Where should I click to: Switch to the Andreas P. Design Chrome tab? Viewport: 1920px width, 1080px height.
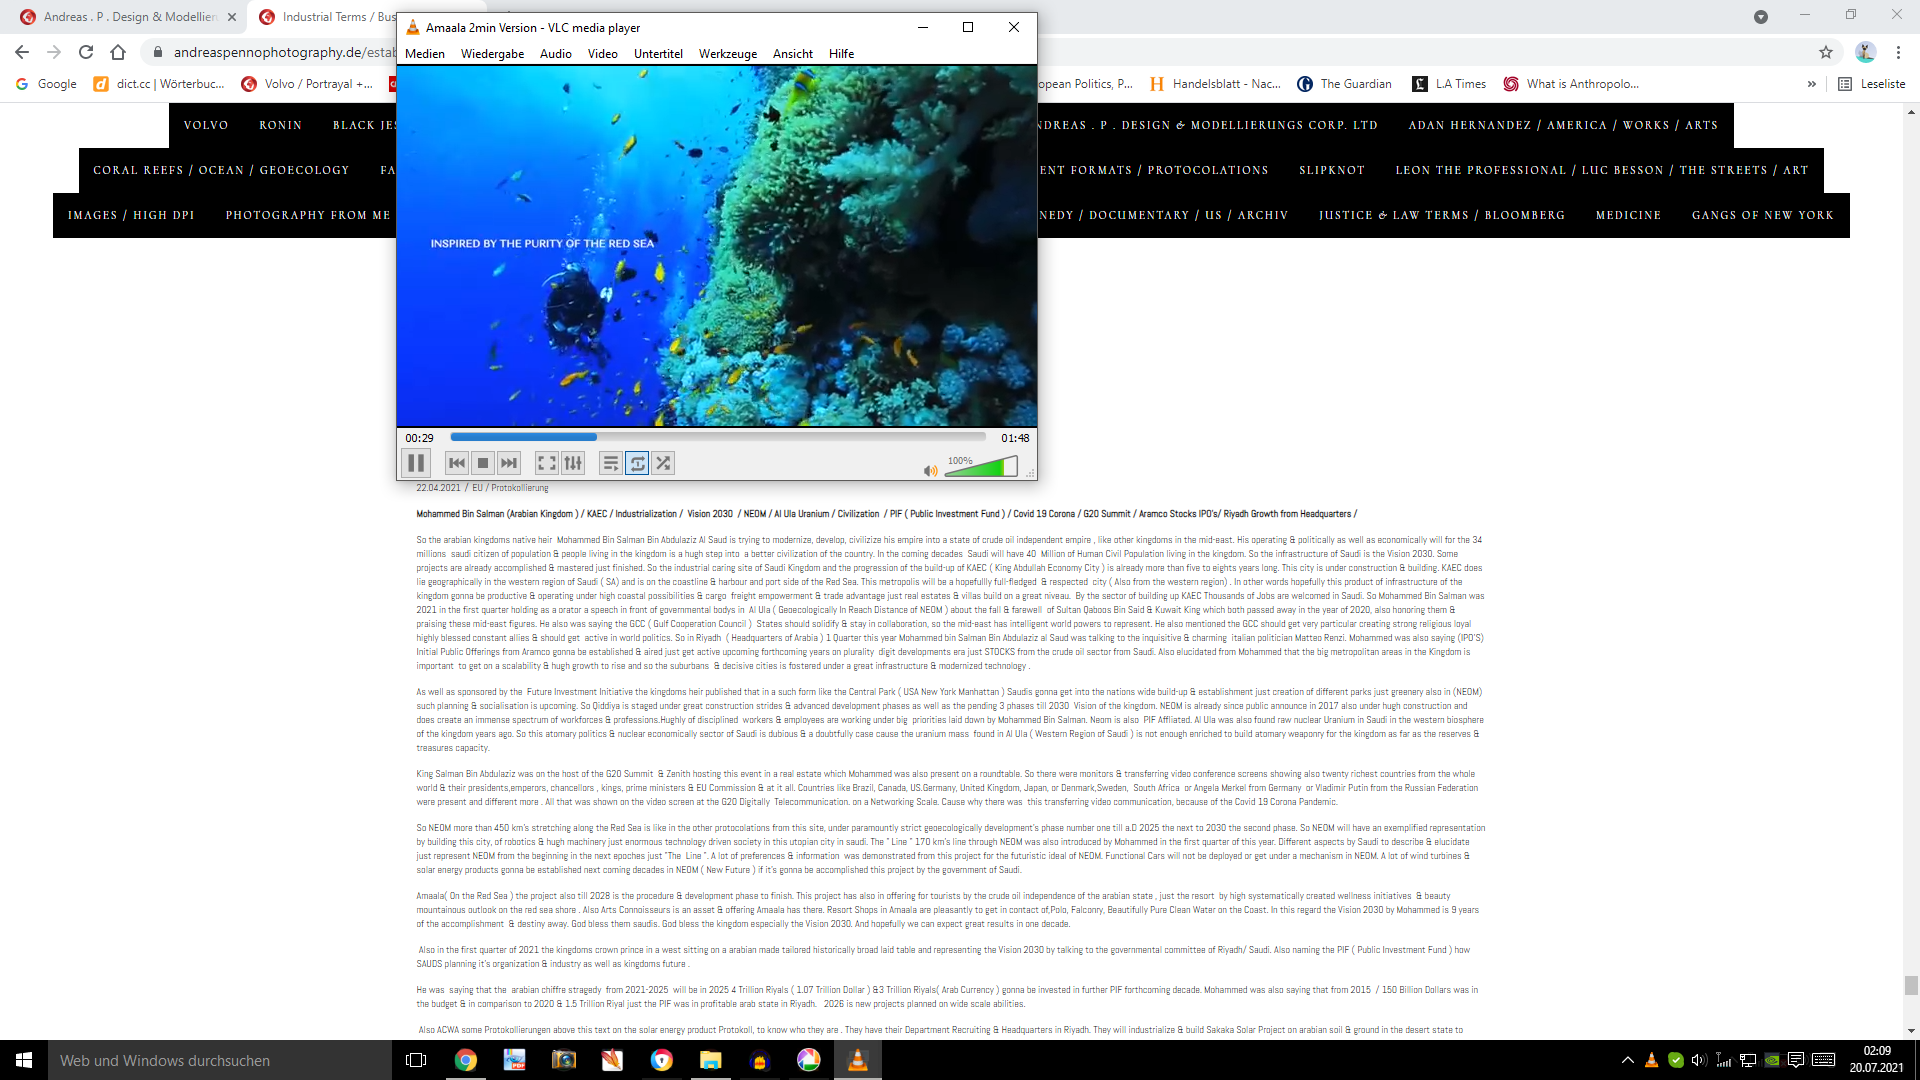(128, 17)
